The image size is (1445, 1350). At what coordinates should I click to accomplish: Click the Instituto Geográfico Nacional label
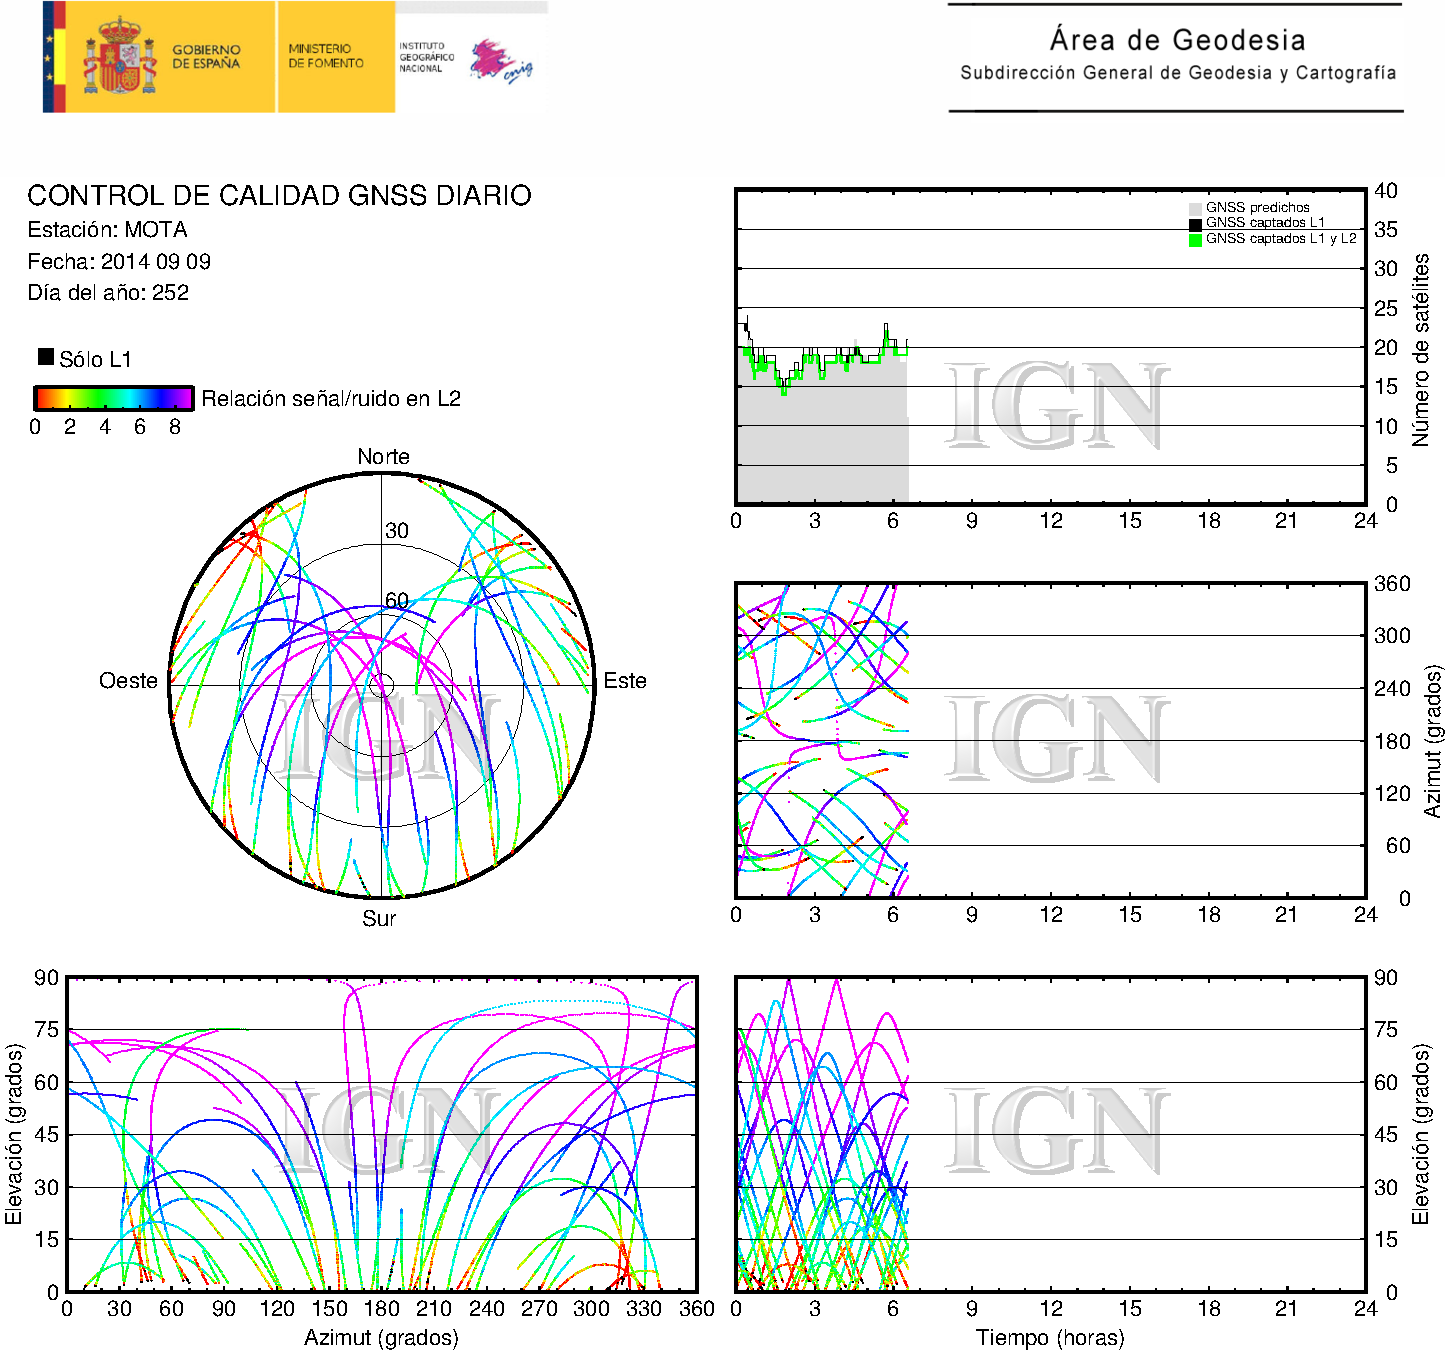tap(425, 57)
